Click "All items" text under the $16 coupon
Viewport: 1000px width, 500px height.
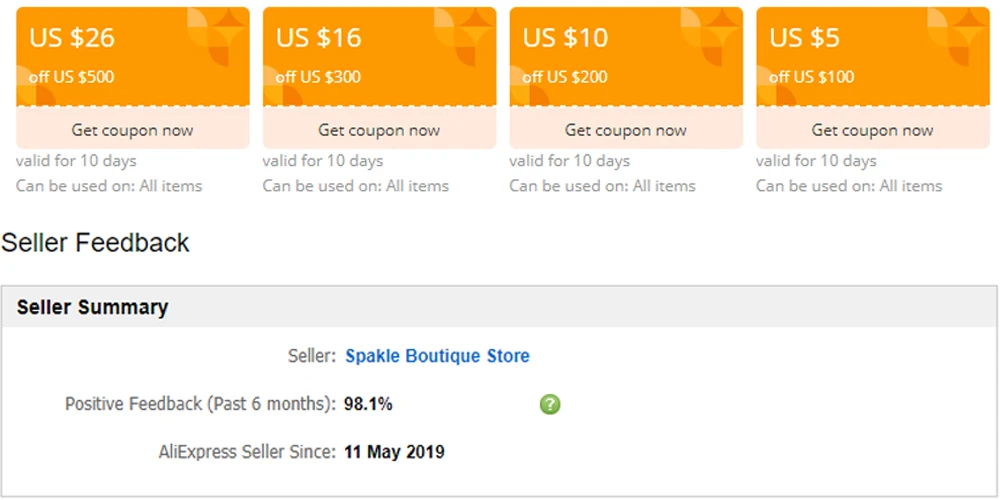pyautogui.click(x=417, y=186)
